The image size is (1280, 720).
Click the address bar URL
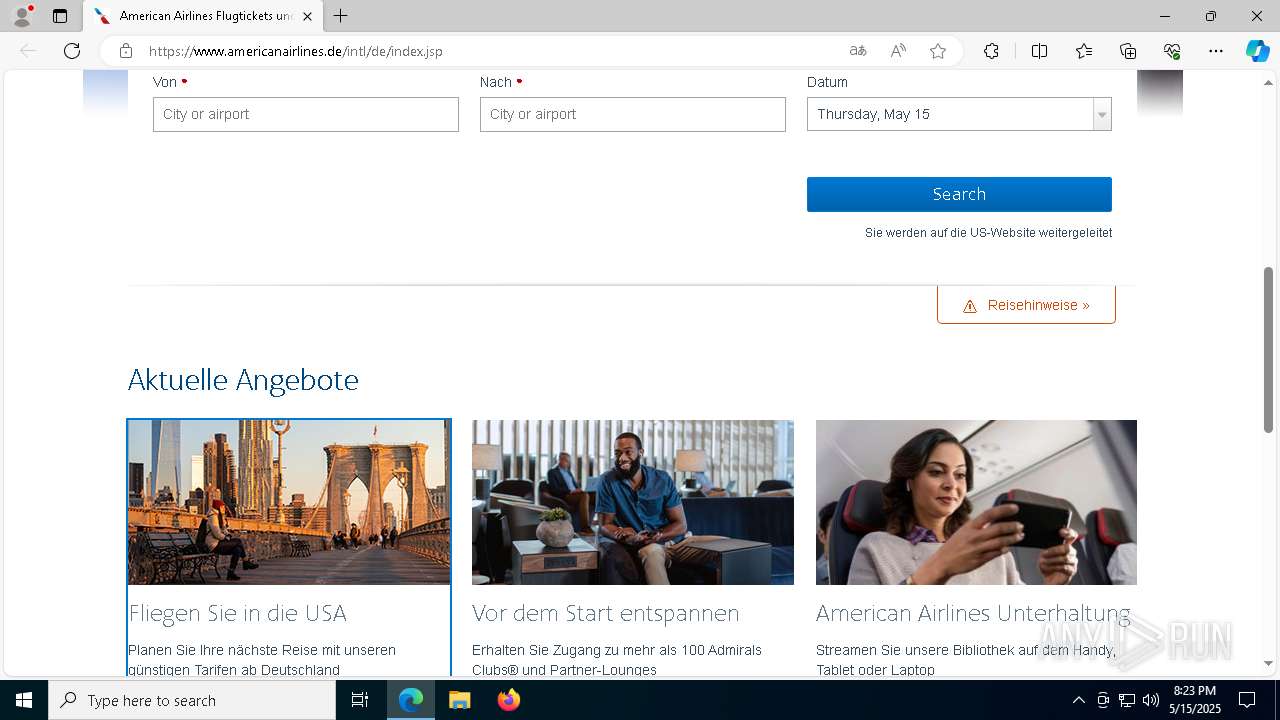point(296,51)
